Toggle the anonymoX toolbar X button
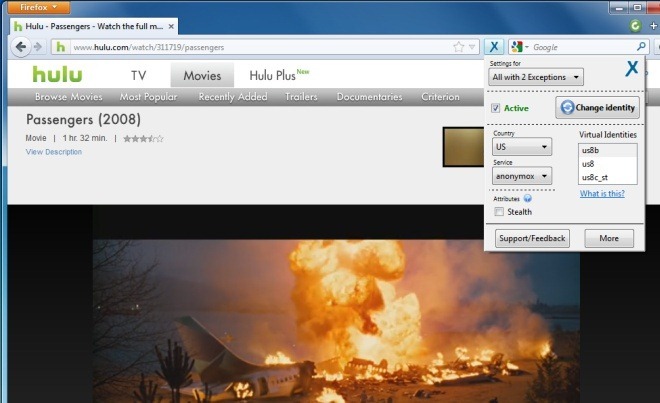 (x=494, y=47)
